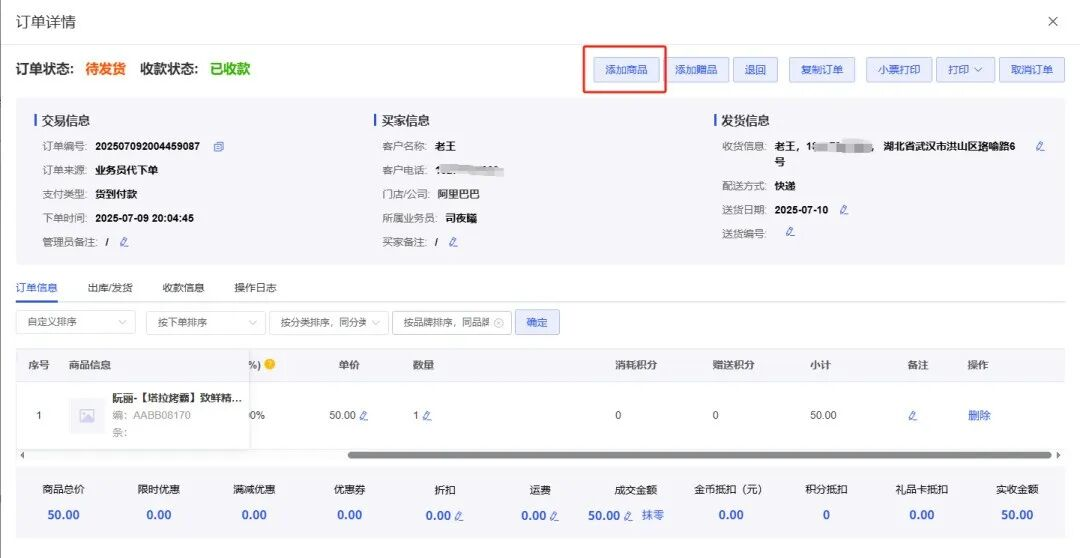Clear the 按品牌排序 selection
The height and width of the screenshot is (558, 1080).
coord(499,322)
